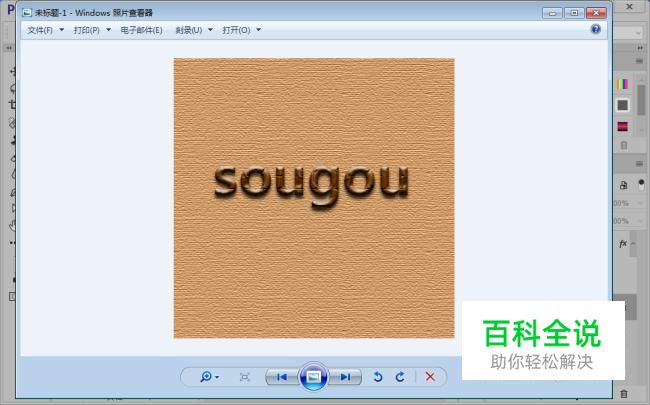Collapse the Photoshop right panel with double arrows
The height and width of the screenshot is (405, 650).
point(640,48)
